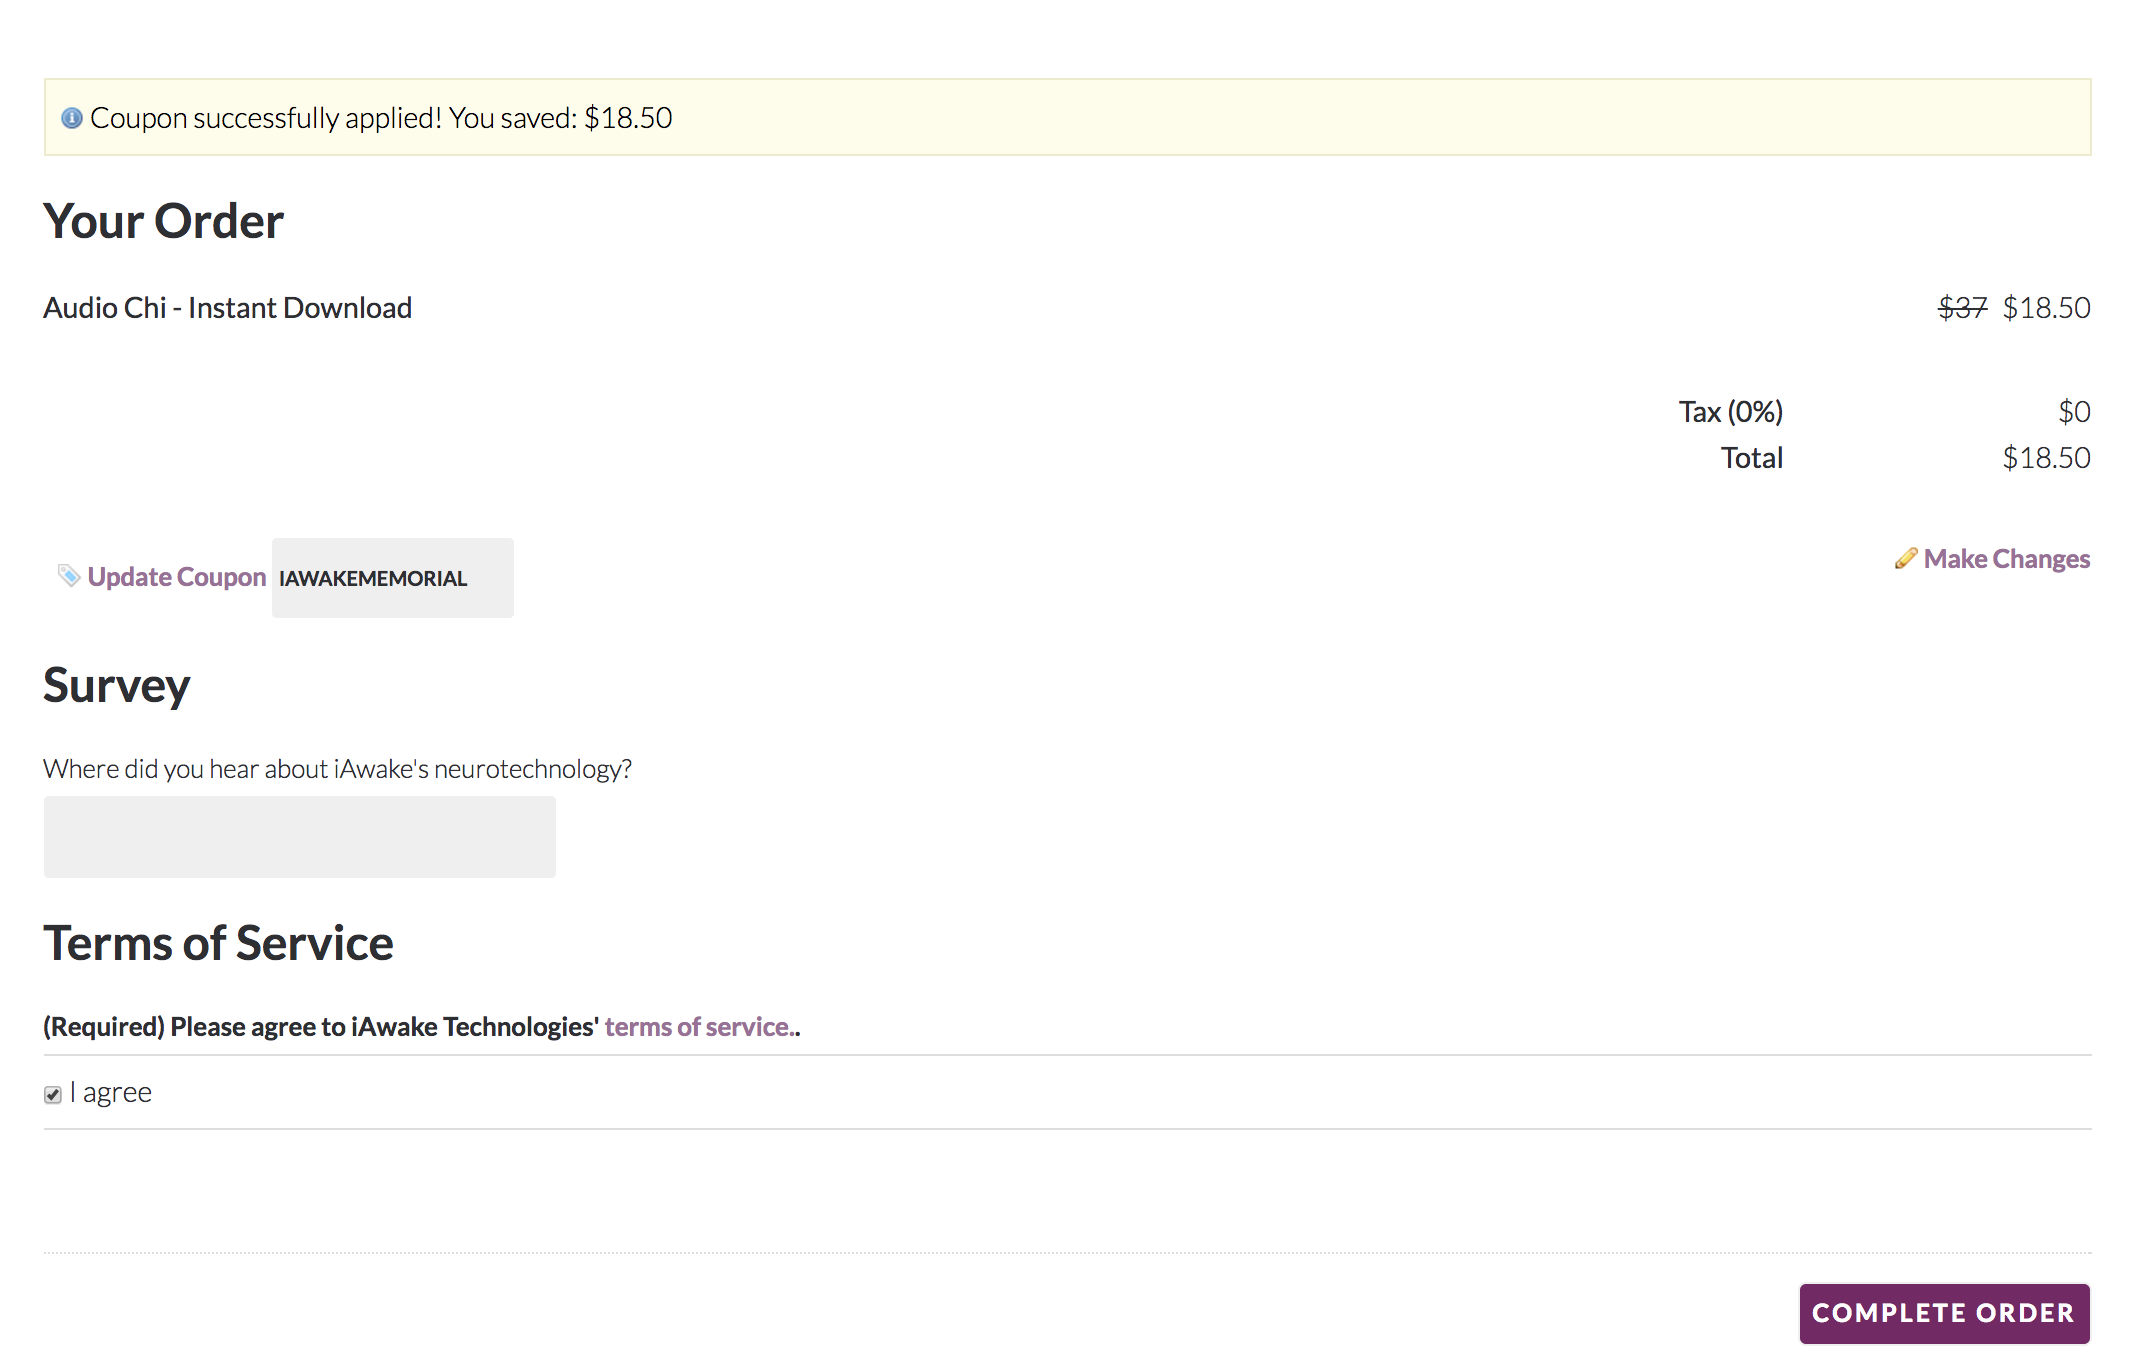
Task: Select the Audio Chi - Instant Download item text
Action: pyautogui.click(x=228, y=308)
